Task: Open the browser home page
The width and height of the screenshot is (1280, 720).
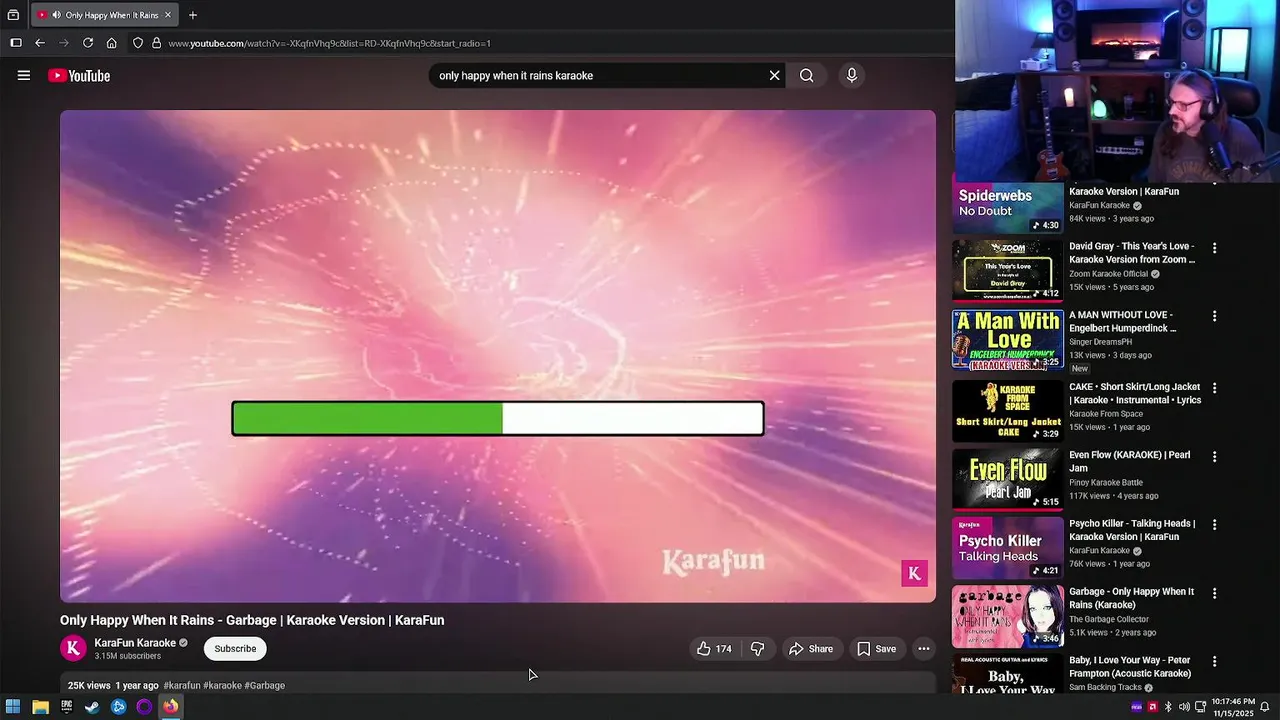Action: coord(112,43)
